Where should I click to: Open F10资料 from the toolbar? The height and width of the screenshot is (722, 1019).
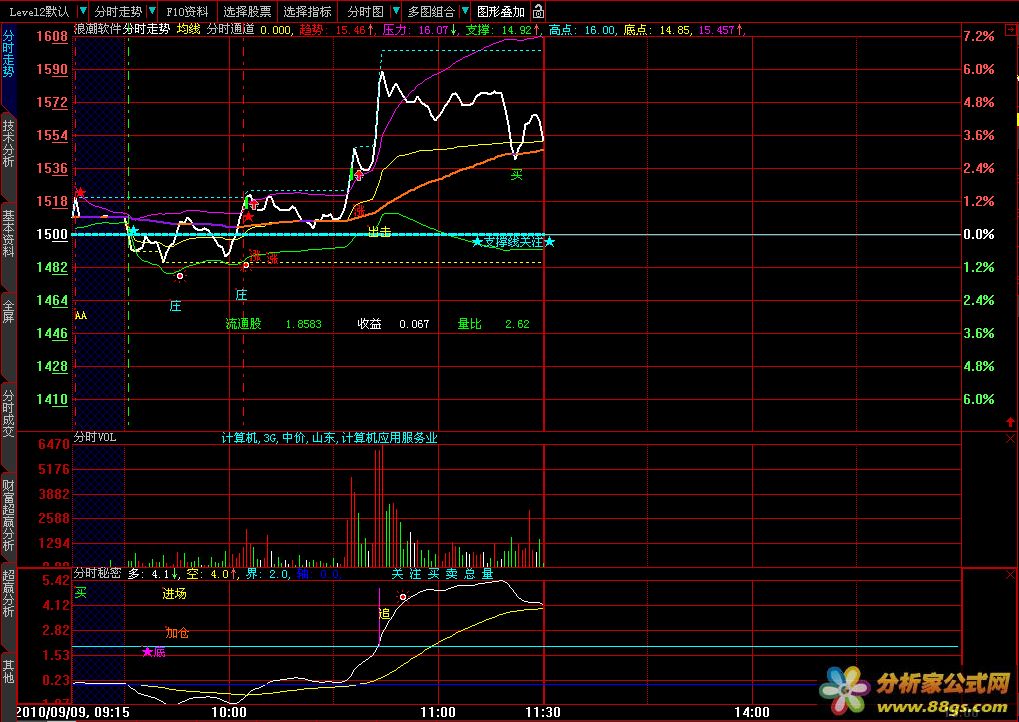tap(187, 12)
